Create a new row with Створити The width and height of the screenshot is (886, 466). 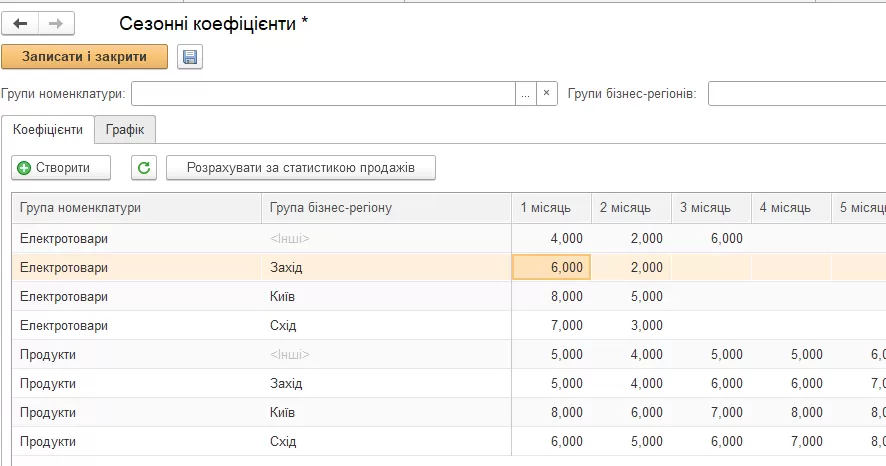(61, 168)
